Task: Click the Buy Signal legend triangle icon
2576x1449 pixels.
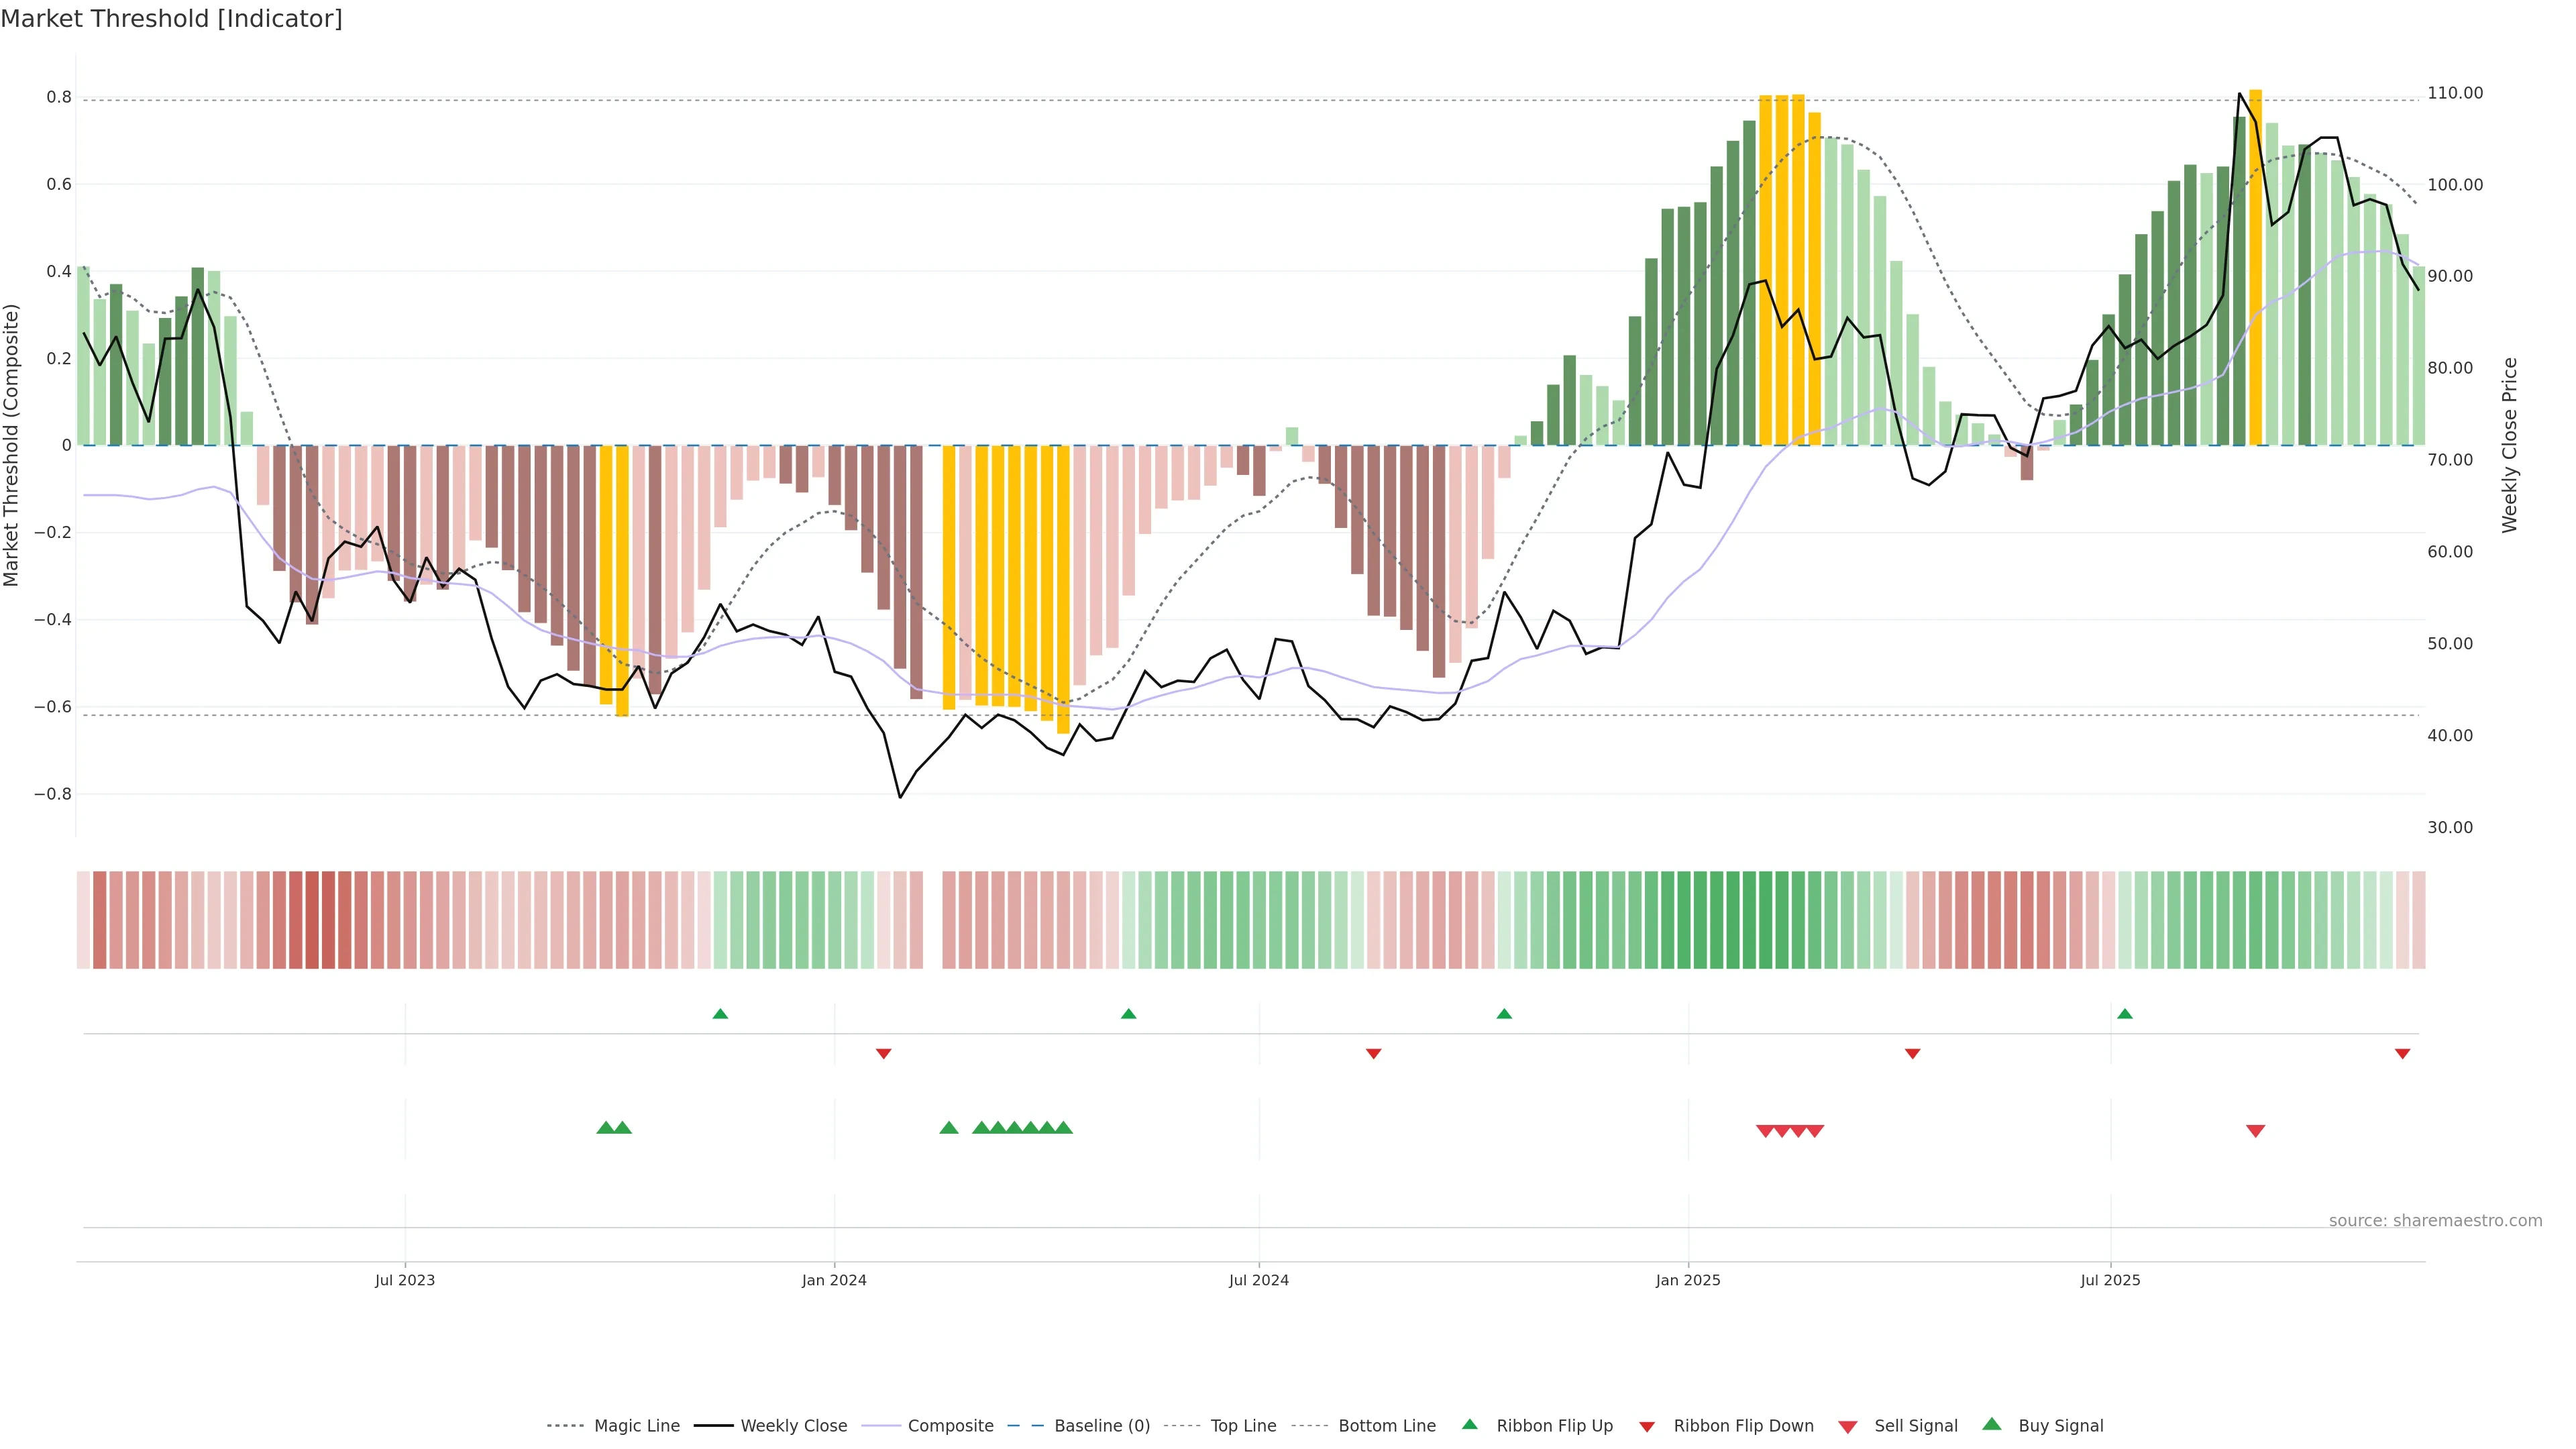Action: (1992, 1424)
